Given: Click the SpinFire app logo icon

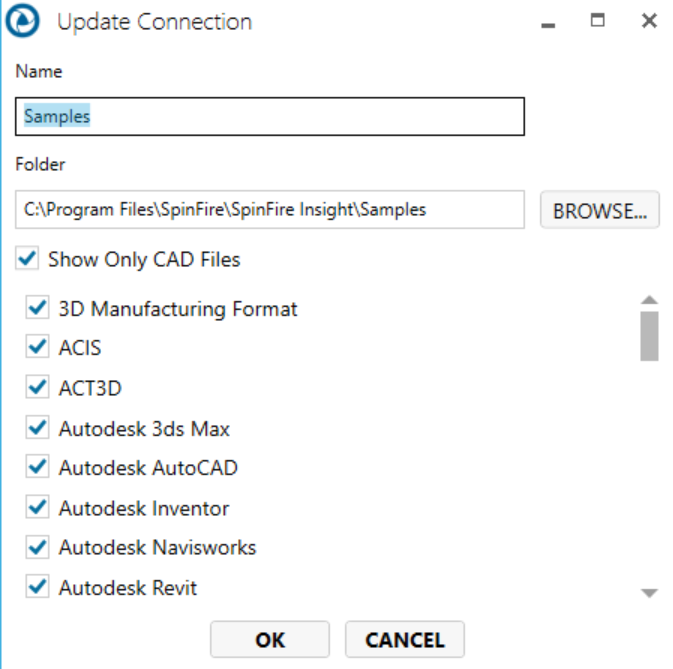Looking at the screenshot, I should point(26,22).
